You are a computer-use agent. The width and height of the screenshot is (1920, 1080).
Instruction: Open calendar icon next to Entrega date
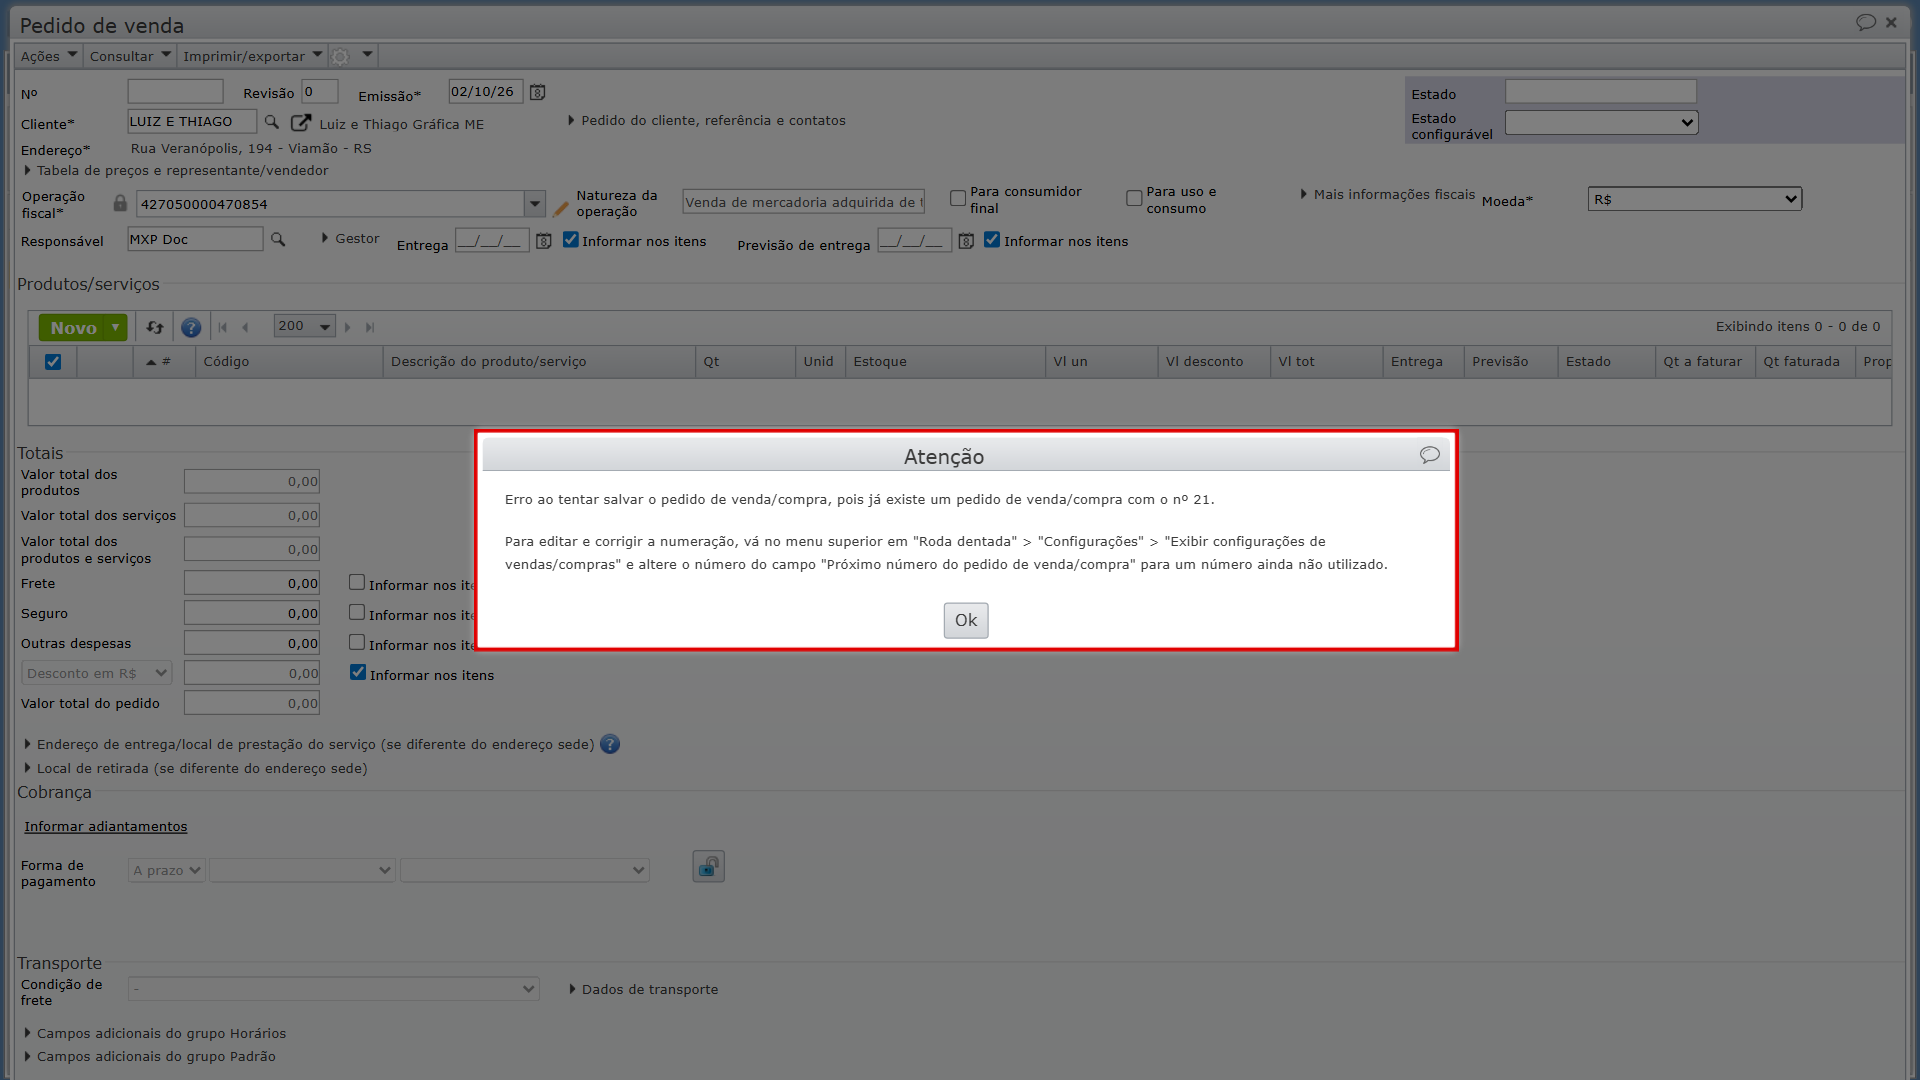[543, 241]
